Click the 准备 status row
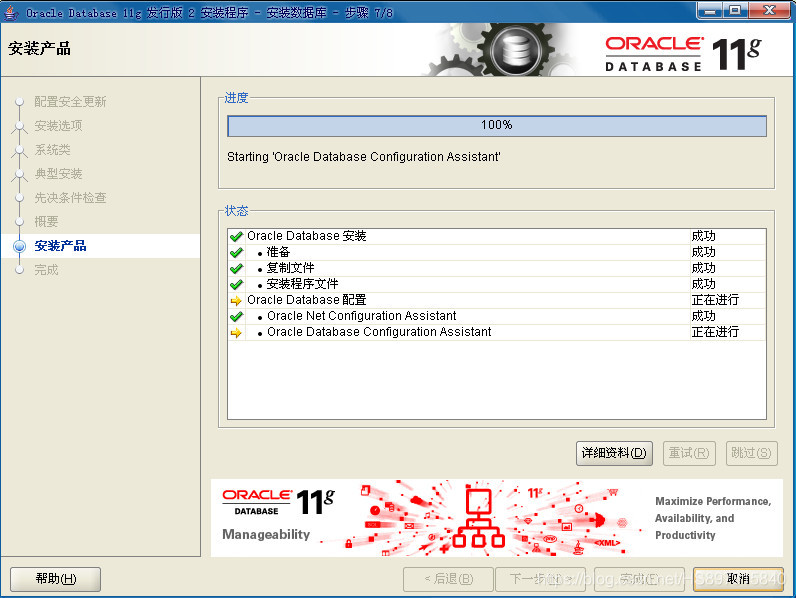The height and width of the screenshot is (598, 796). click(x=497, y=252)
